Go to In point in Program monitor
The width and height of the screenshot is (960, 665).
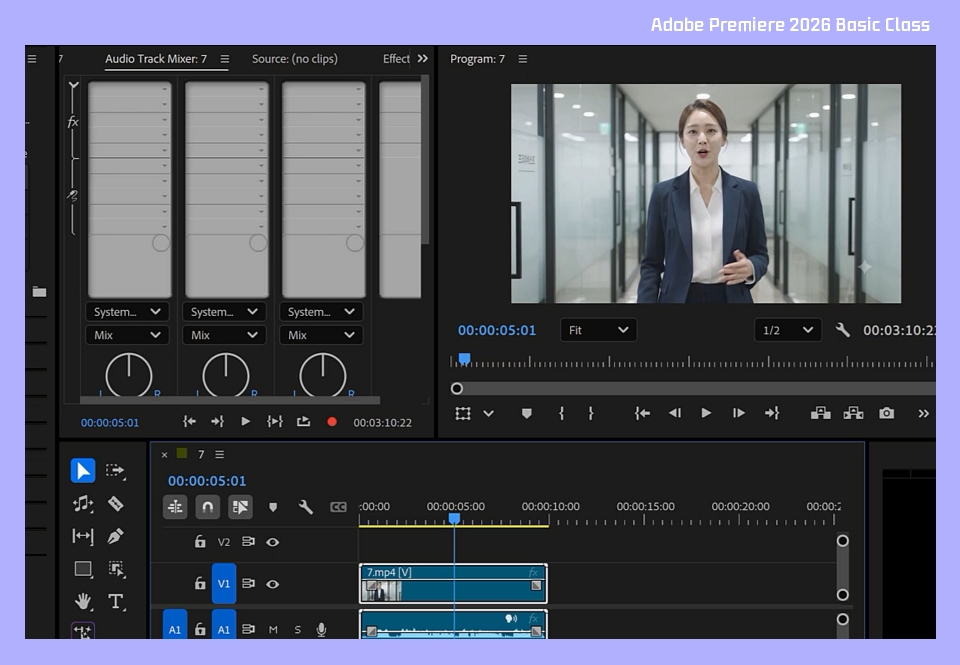coord(642,413)
